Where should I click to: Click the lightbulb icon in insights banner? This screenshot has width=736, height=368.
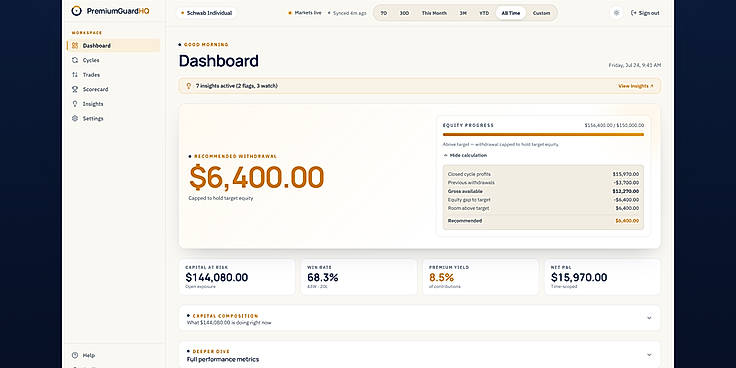189,86
